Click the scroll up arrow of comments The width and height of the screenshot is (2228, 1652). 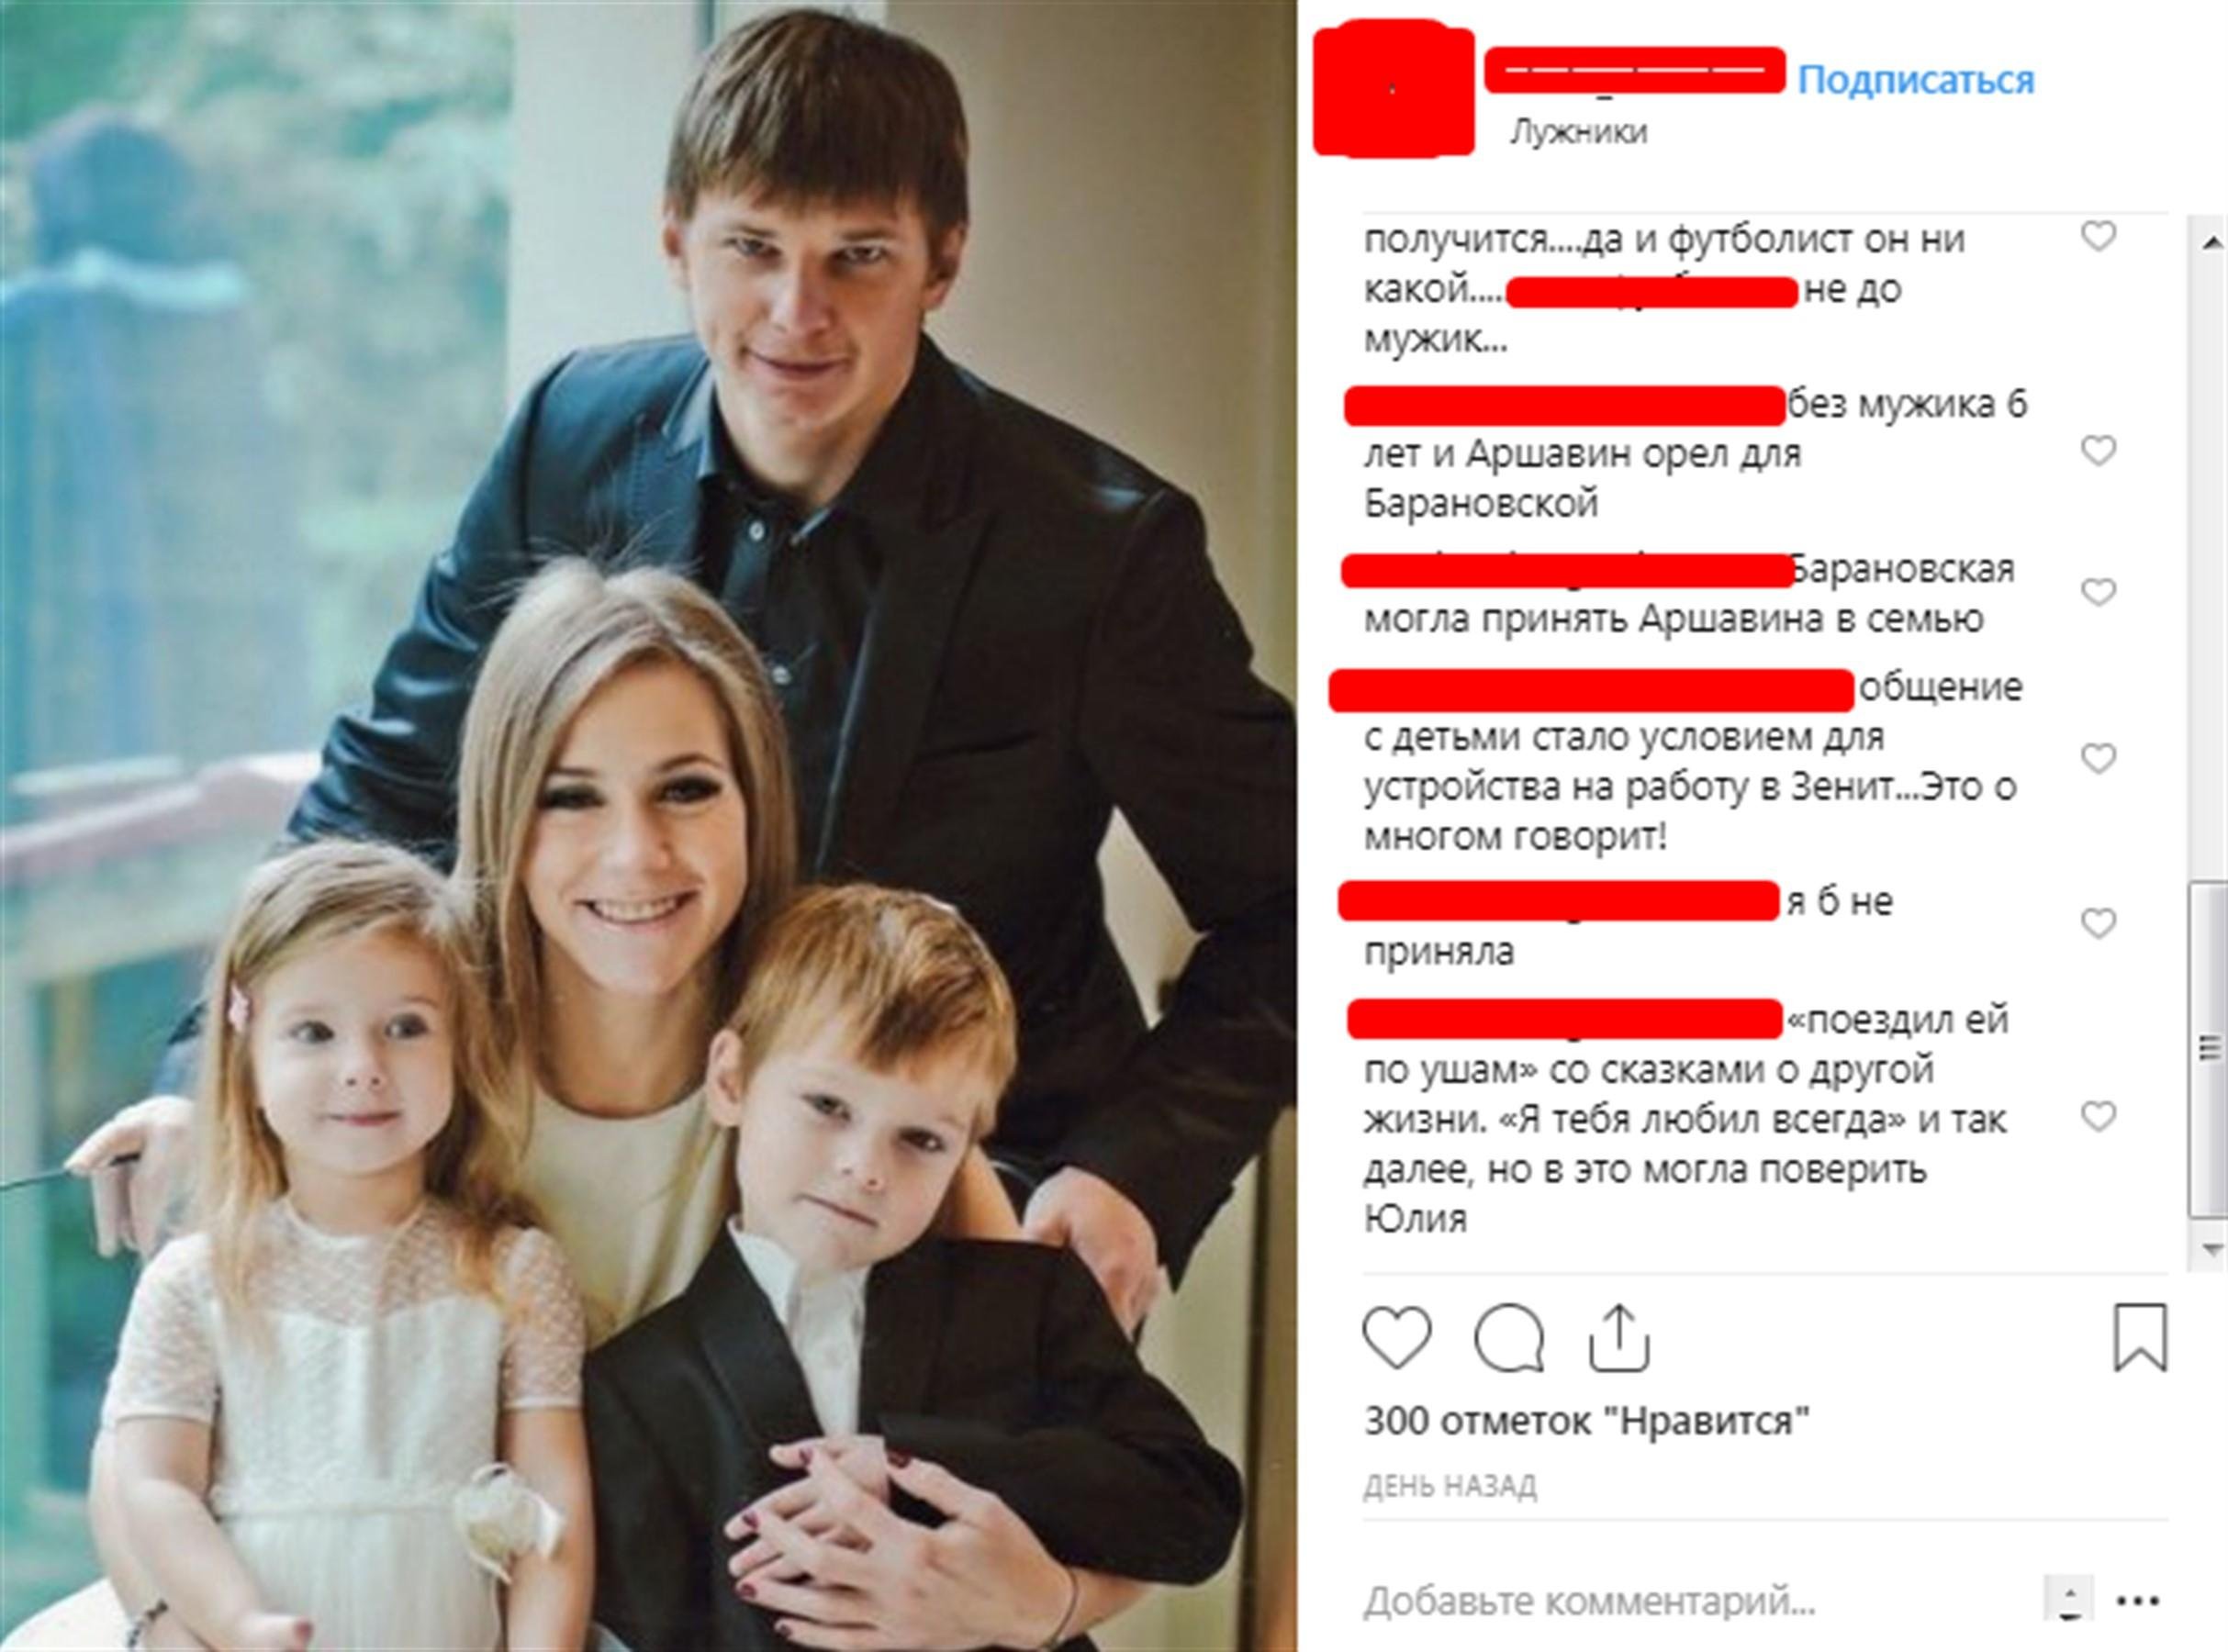tap(2211, 242)
